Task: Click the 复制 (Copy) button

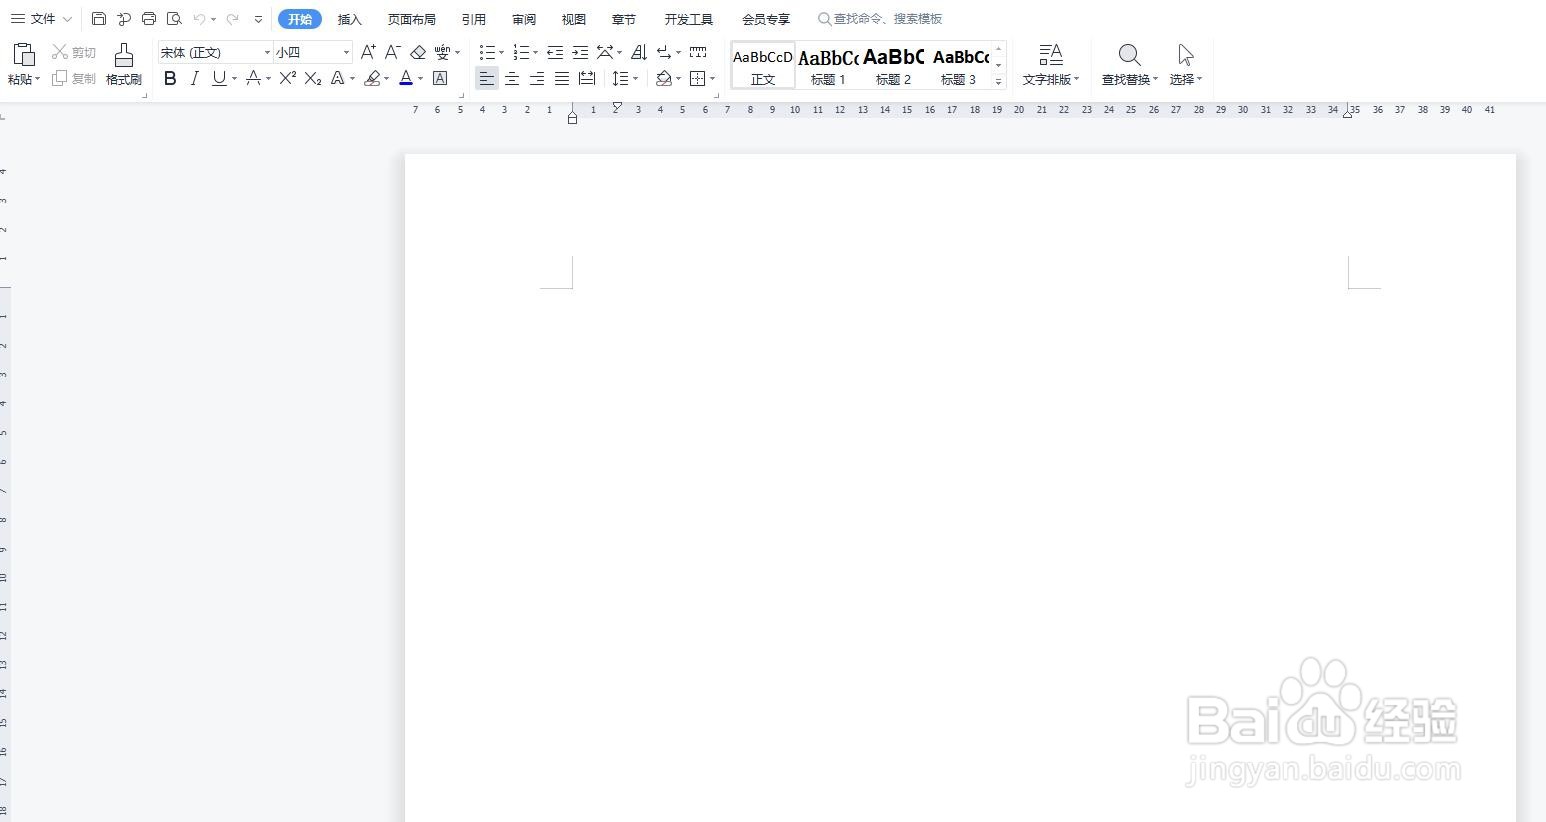Action: (x=74, y=78)
